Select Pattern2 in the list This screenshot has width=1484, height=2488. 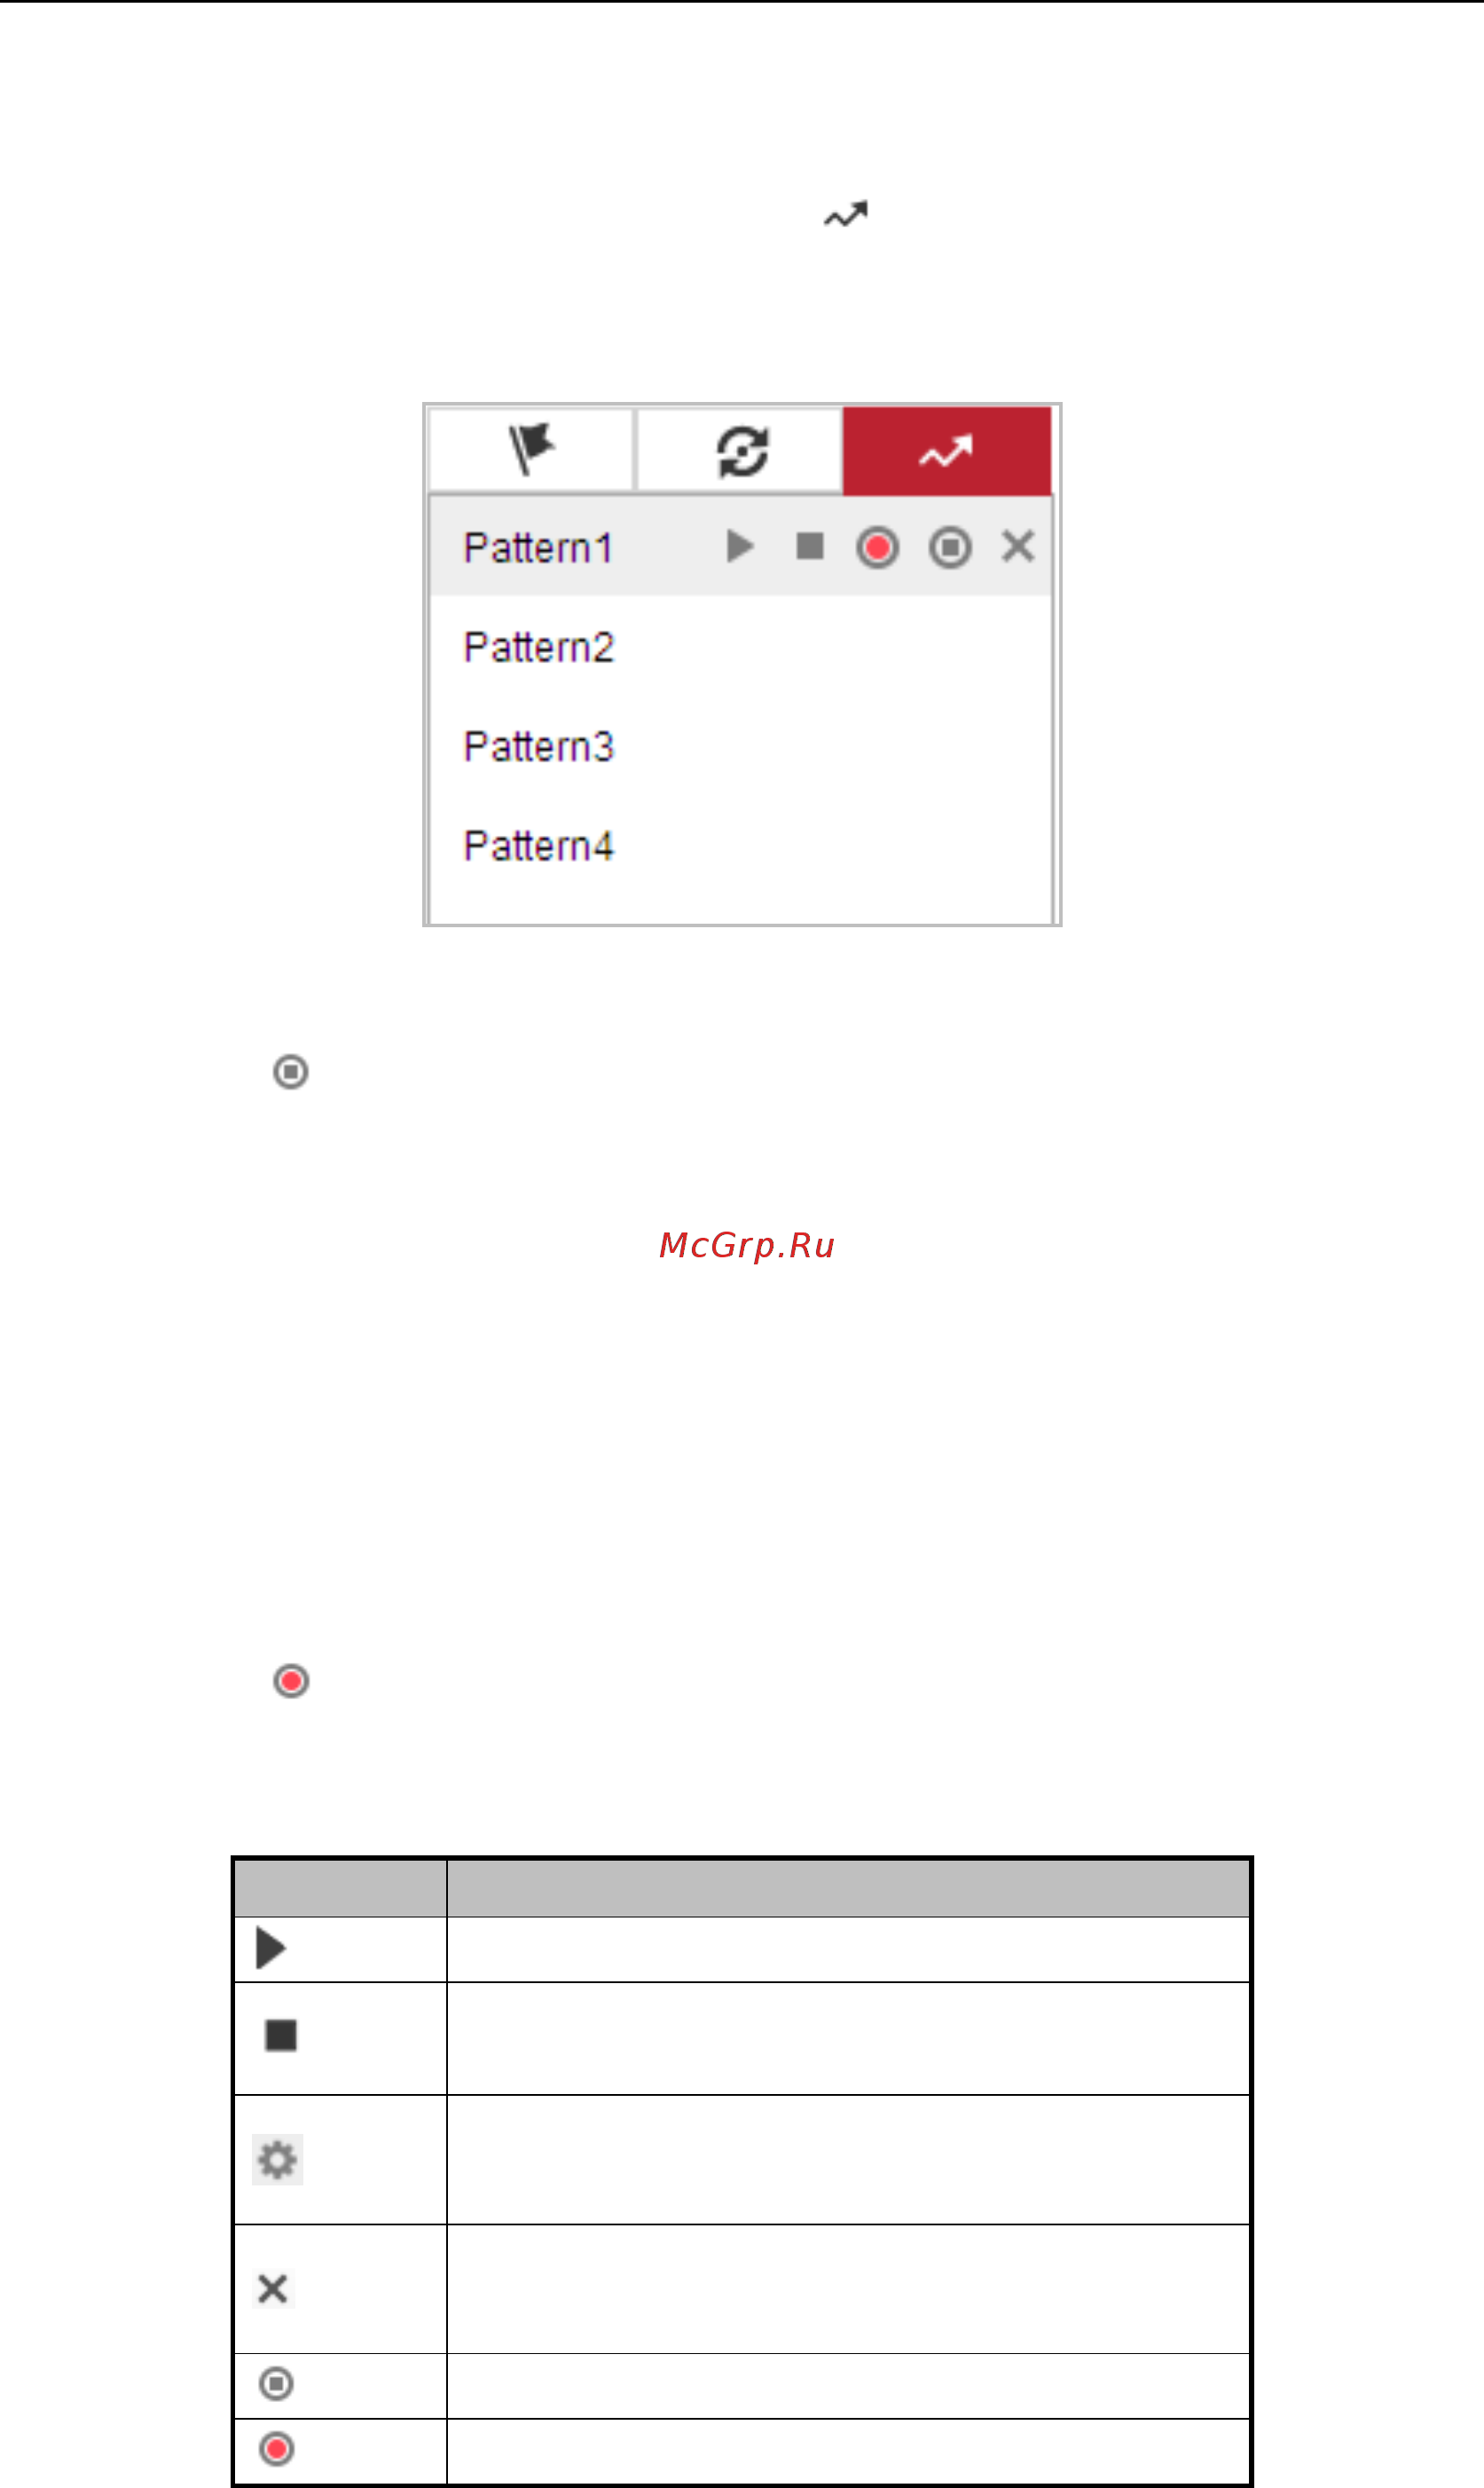coord(538,647)
